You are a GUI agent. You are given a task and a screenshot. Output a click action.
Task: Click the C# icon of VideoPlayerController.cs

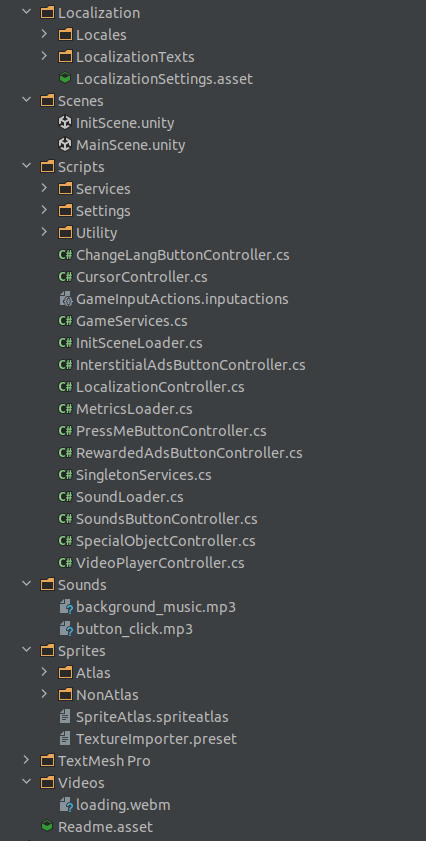tap(65, 563)
